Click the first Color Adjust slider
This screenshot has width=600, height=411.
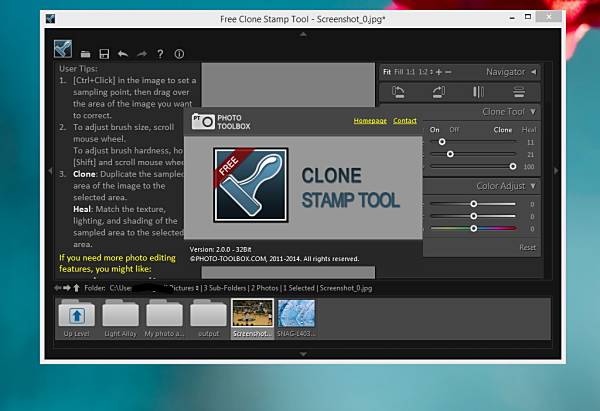pos(473,204)
